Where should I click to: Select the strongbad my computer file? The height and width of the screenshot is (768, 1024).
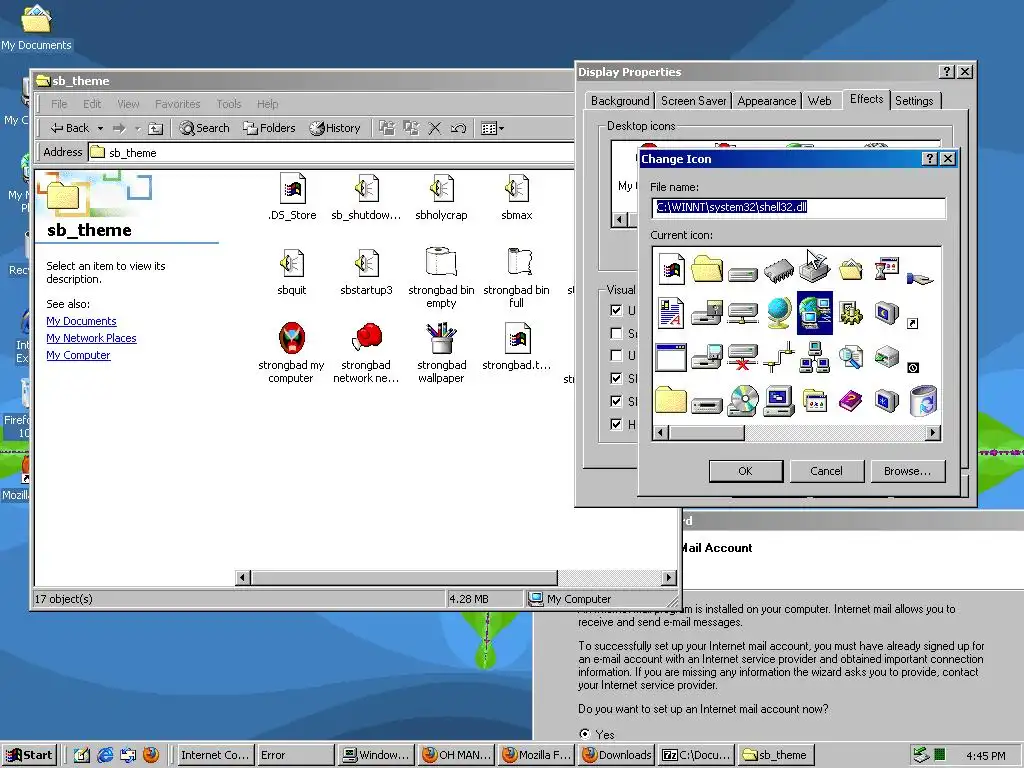click(x=291, y=353)
